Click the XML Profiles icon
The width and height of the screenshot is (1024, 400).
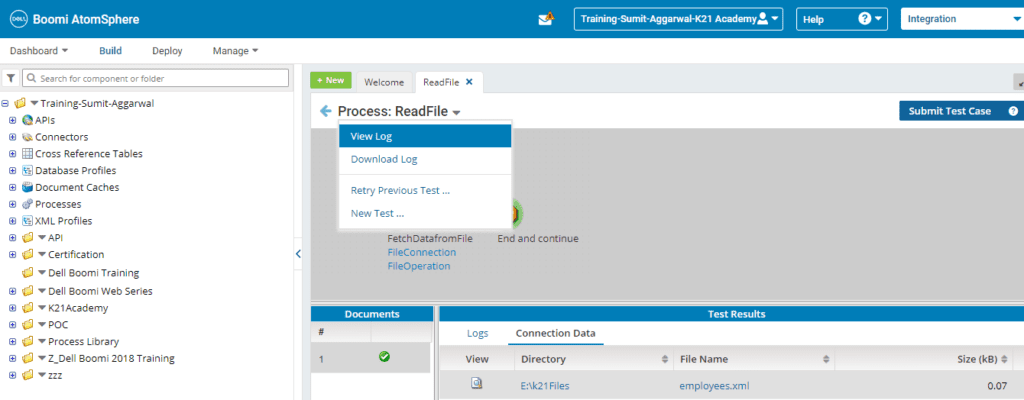point(27,221)
